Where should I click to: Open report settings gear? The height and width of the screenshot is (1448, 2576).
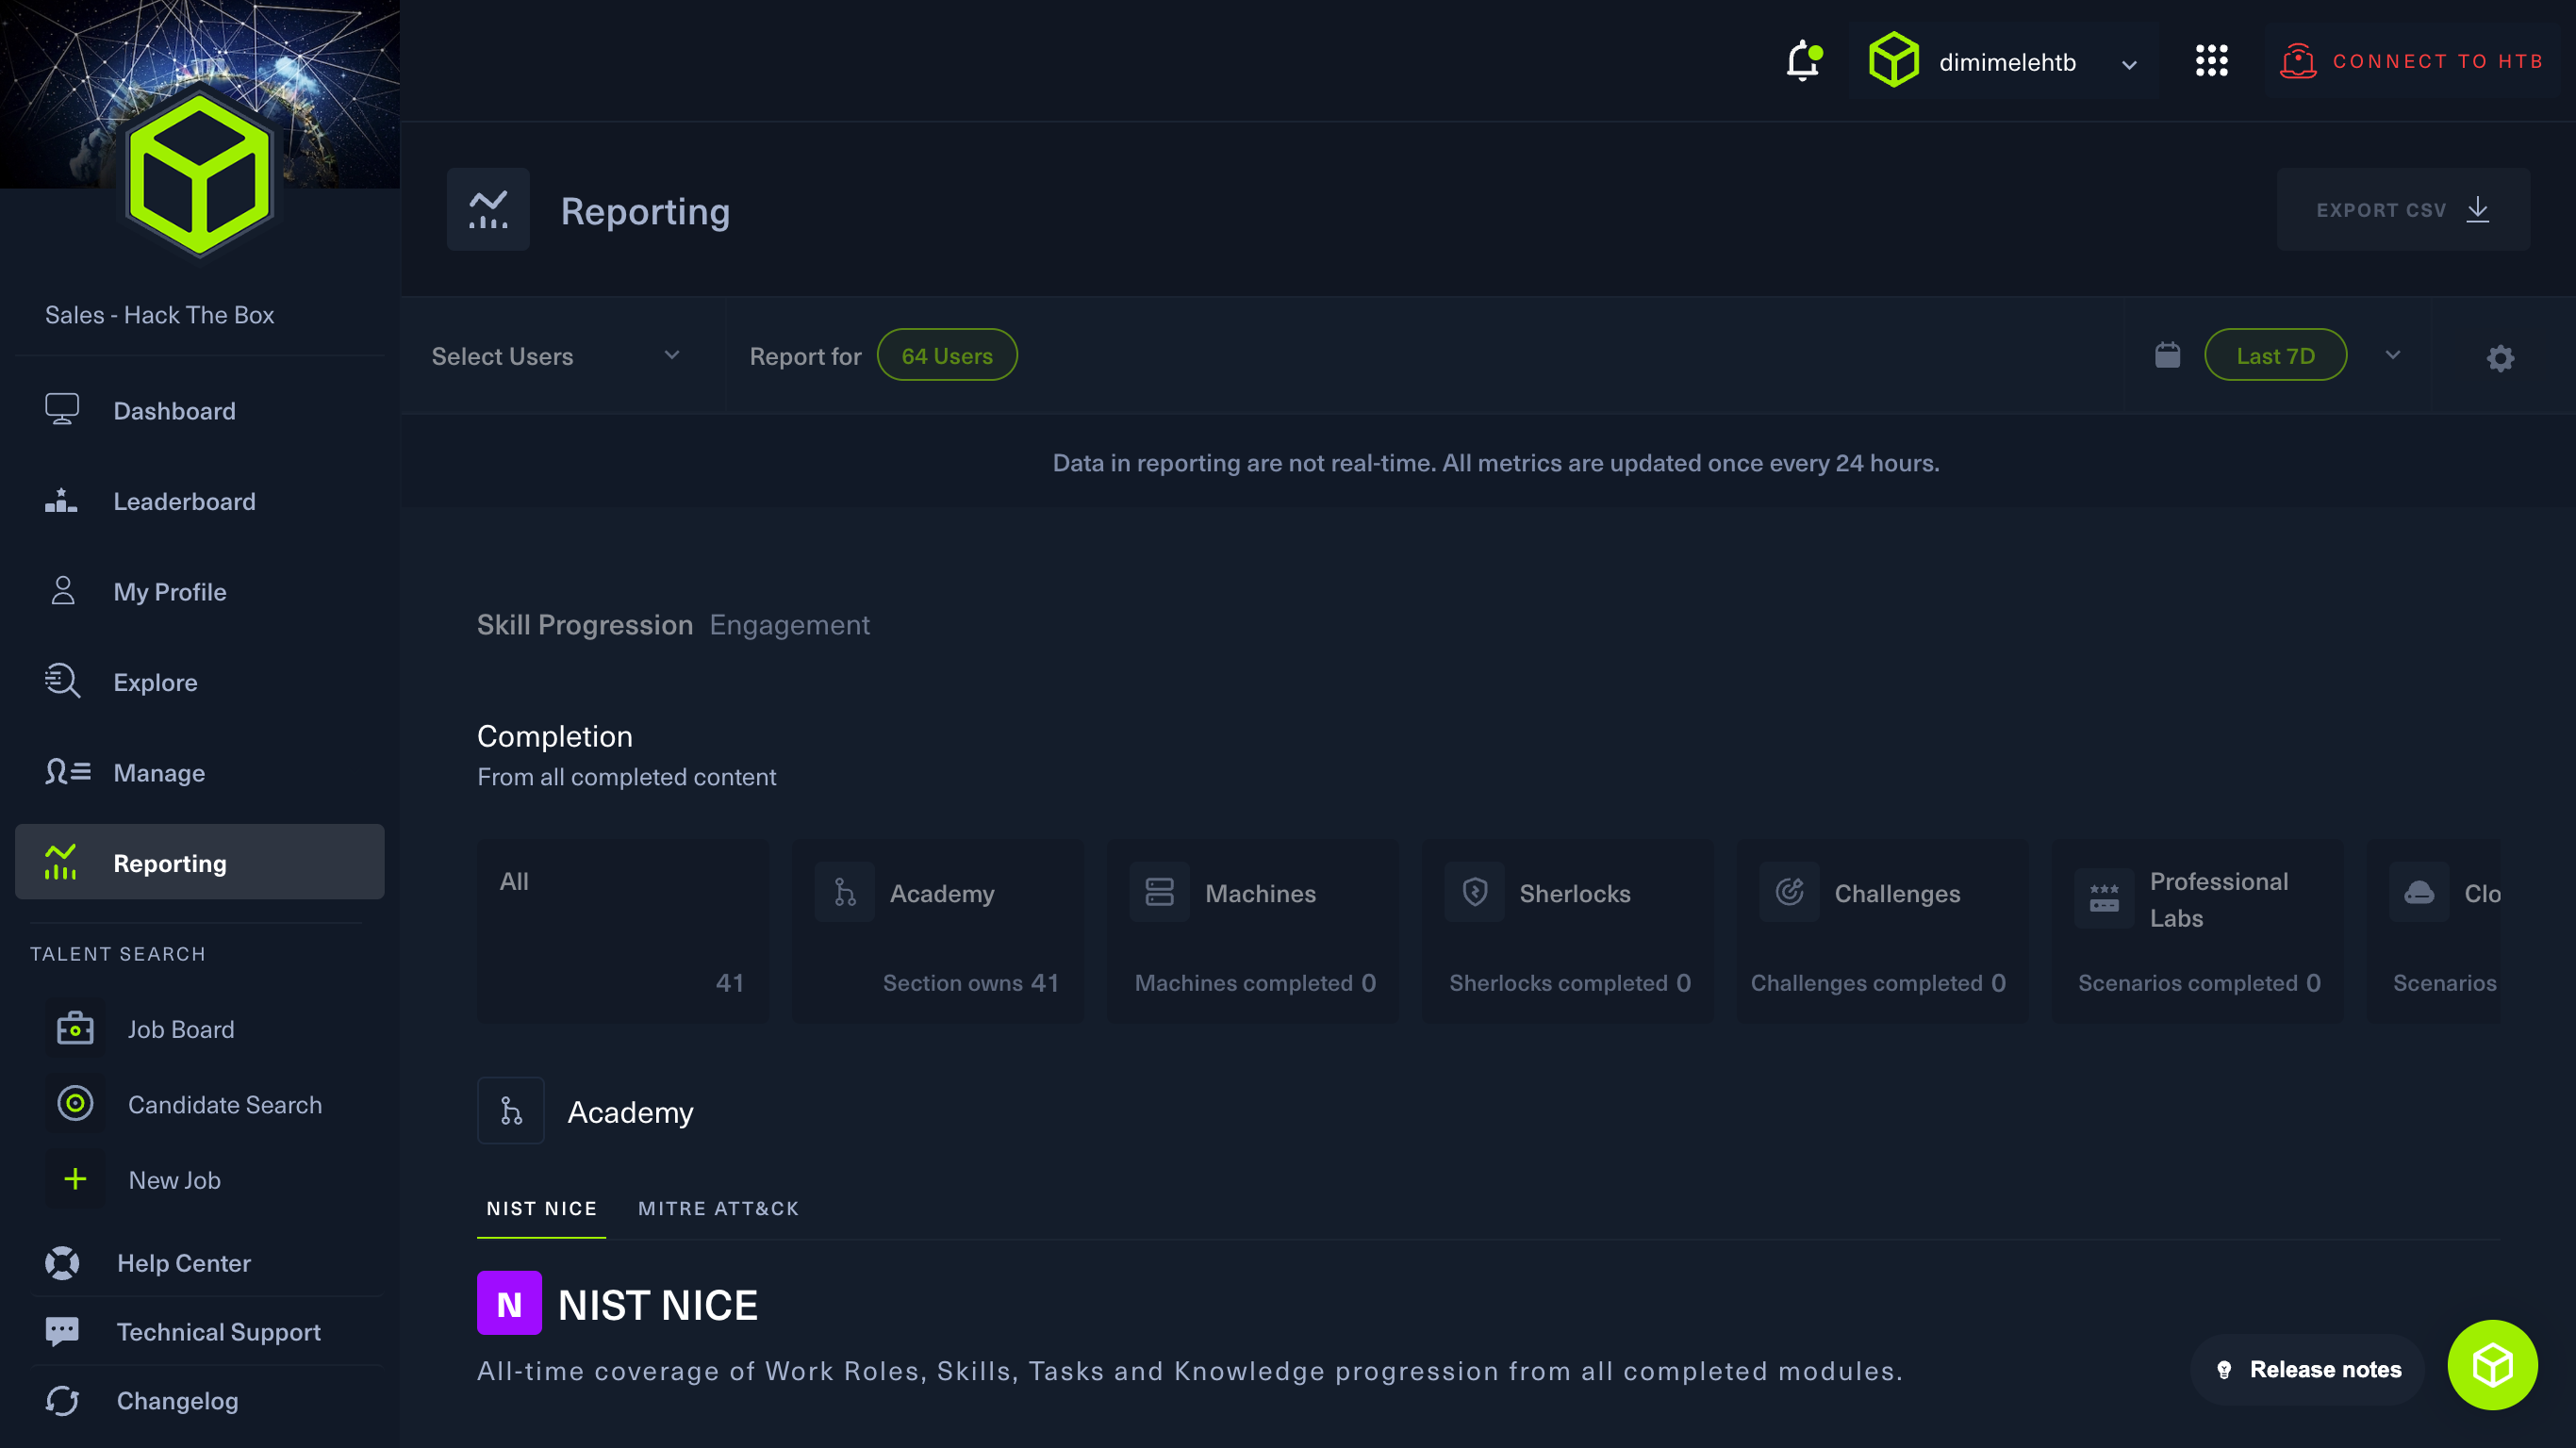(x=2500, y=357)
